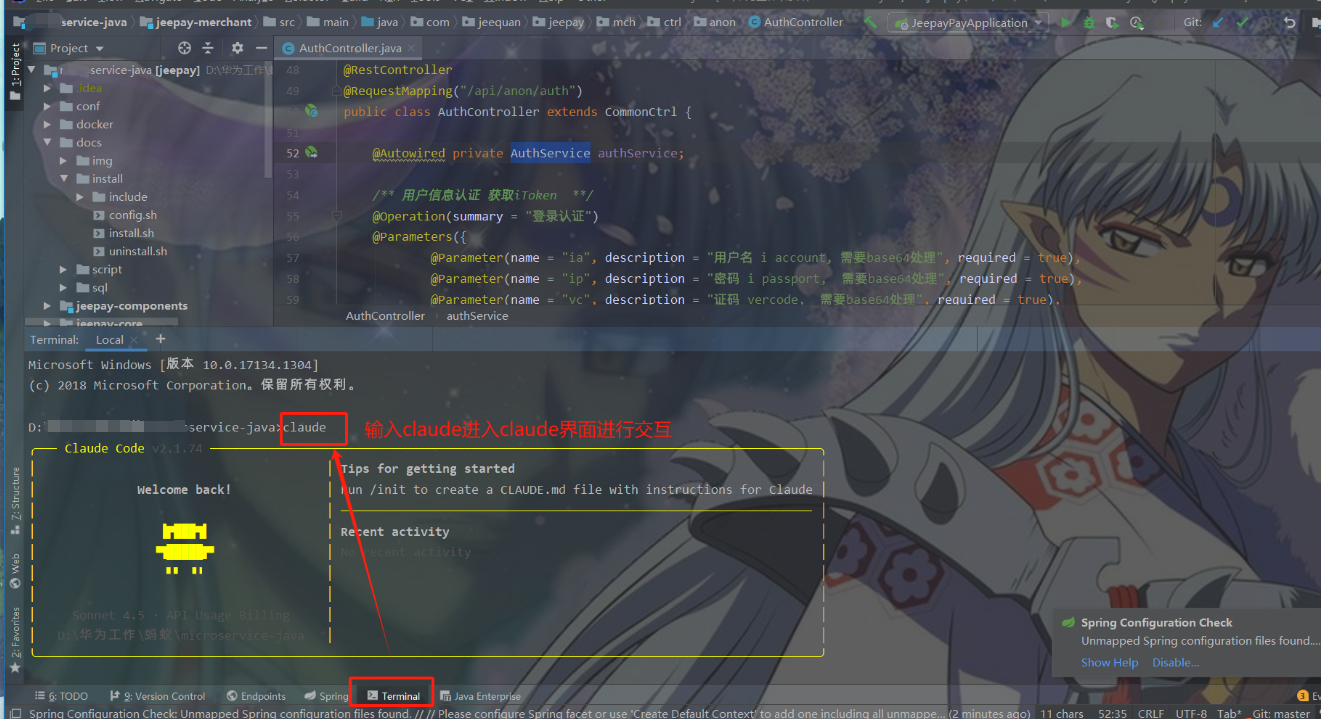Click Show Help in Spring notification
This screenshot has height=719, width=1326.
[1109, 662]
